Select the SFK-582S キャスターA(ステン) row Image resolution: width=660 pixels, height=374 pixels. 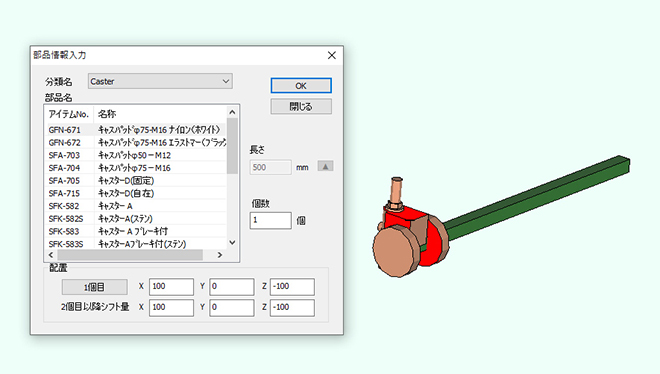click(x=136, y=218)
